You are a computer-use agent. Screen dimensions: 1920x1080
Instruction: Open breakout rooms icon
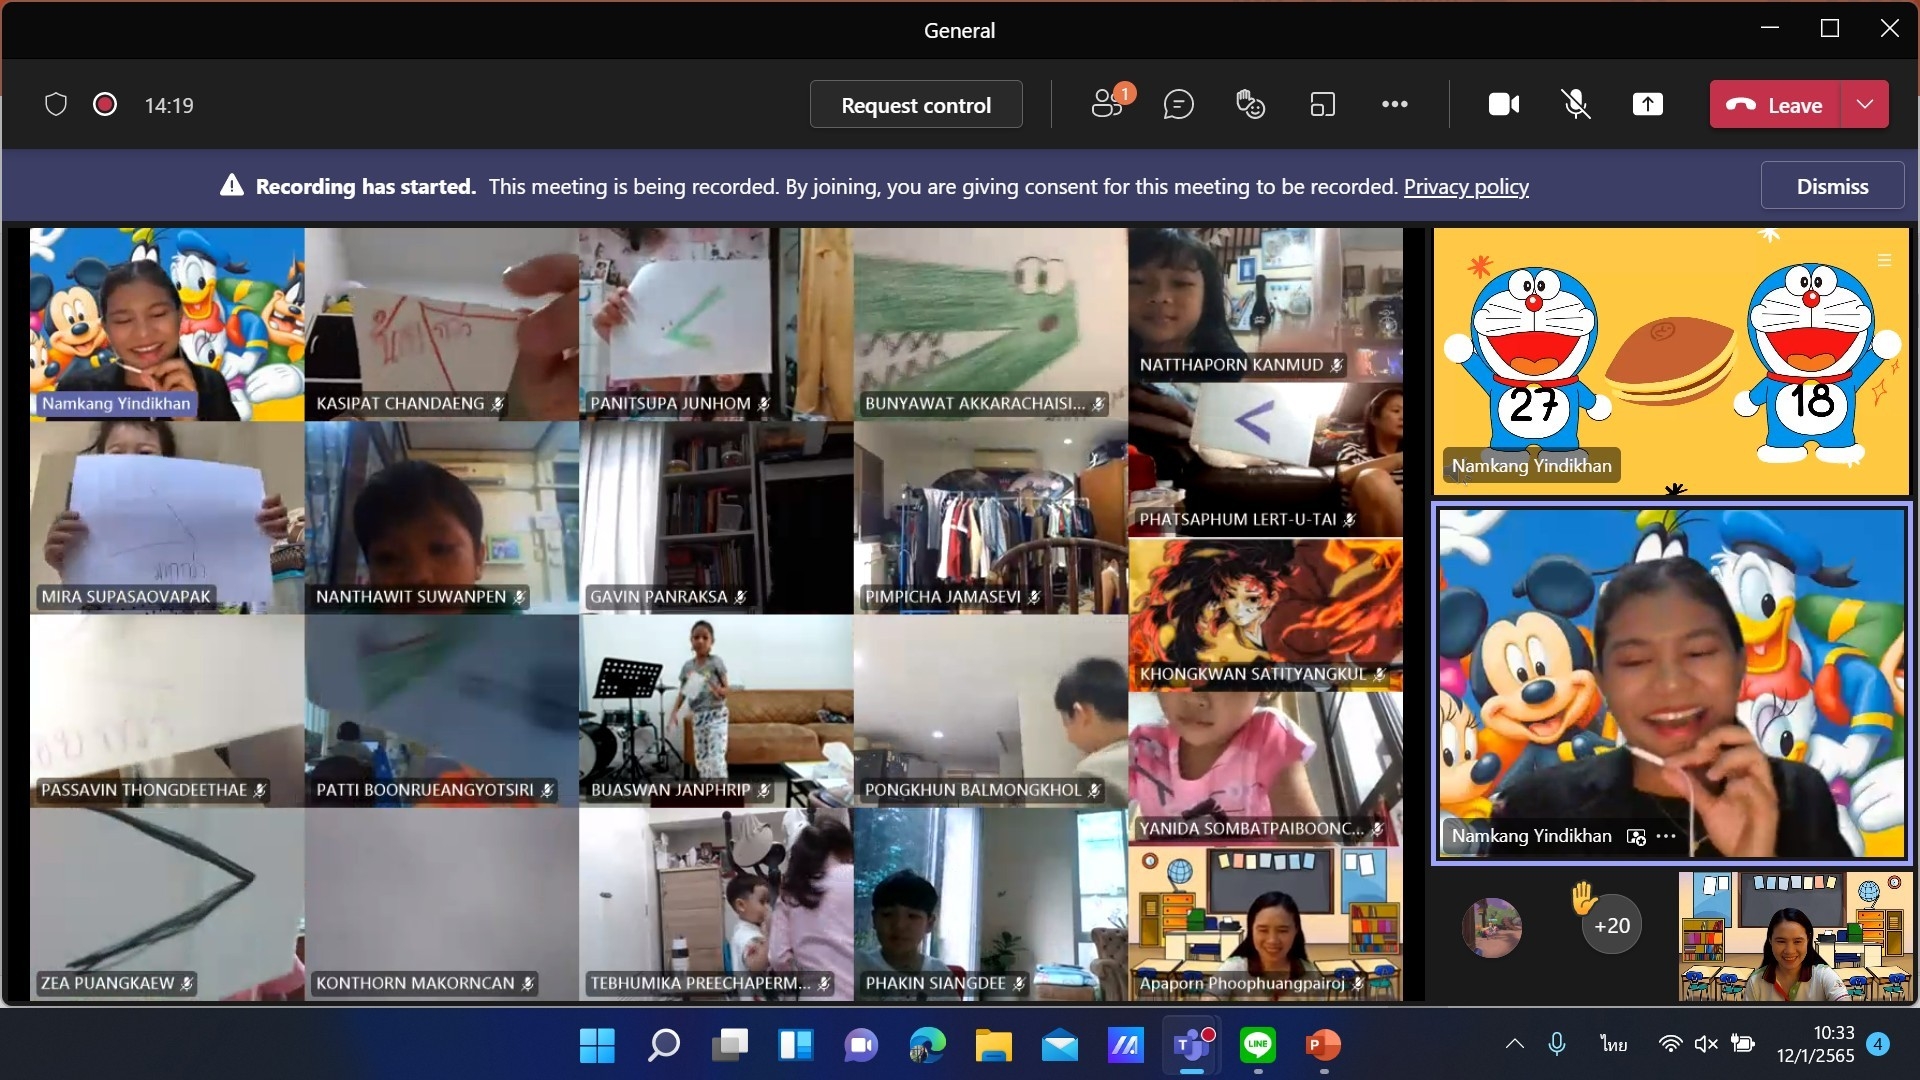[1322, 104]
